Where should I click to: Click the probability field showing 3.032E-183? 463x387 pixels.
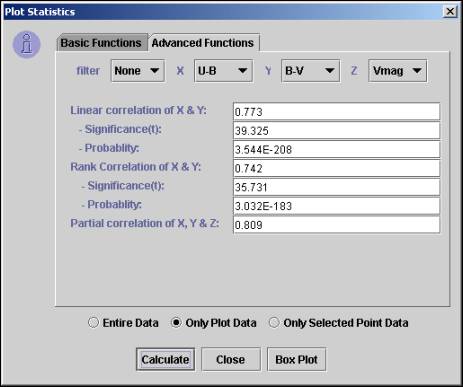336,206
